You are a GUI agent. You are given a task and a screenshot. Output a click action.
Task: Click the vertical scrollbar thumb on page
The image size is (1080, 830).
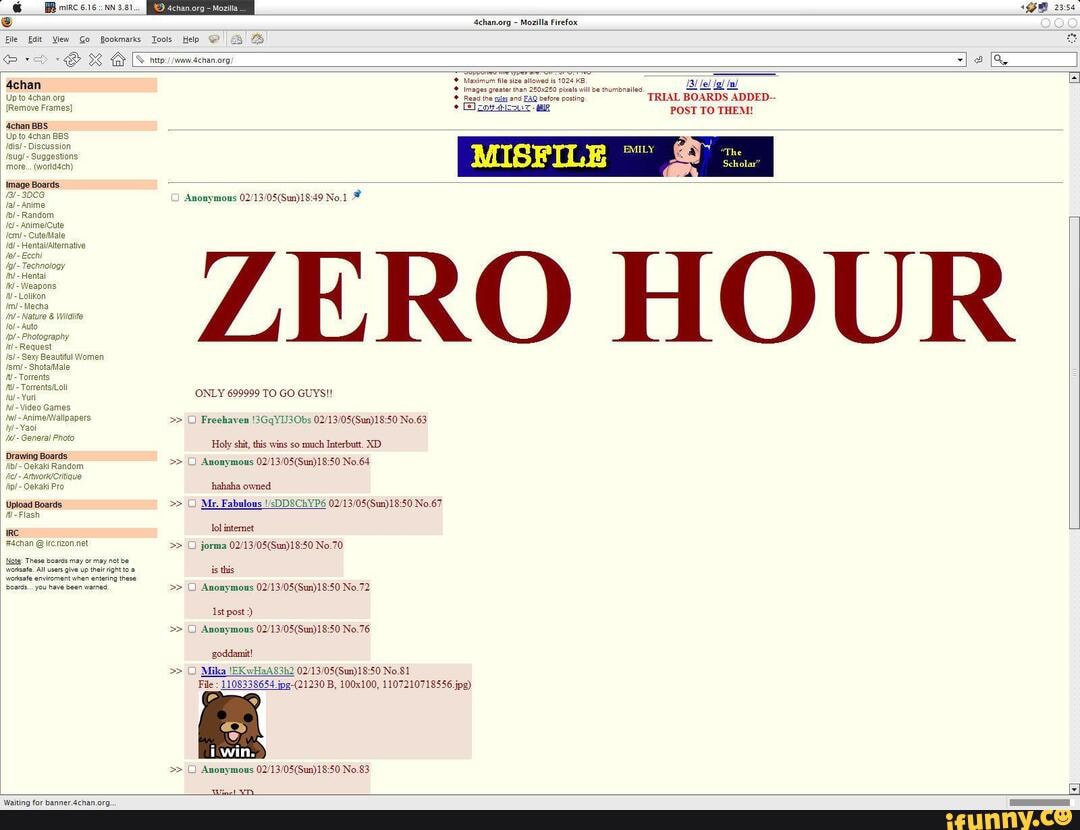coord(1074,370)
